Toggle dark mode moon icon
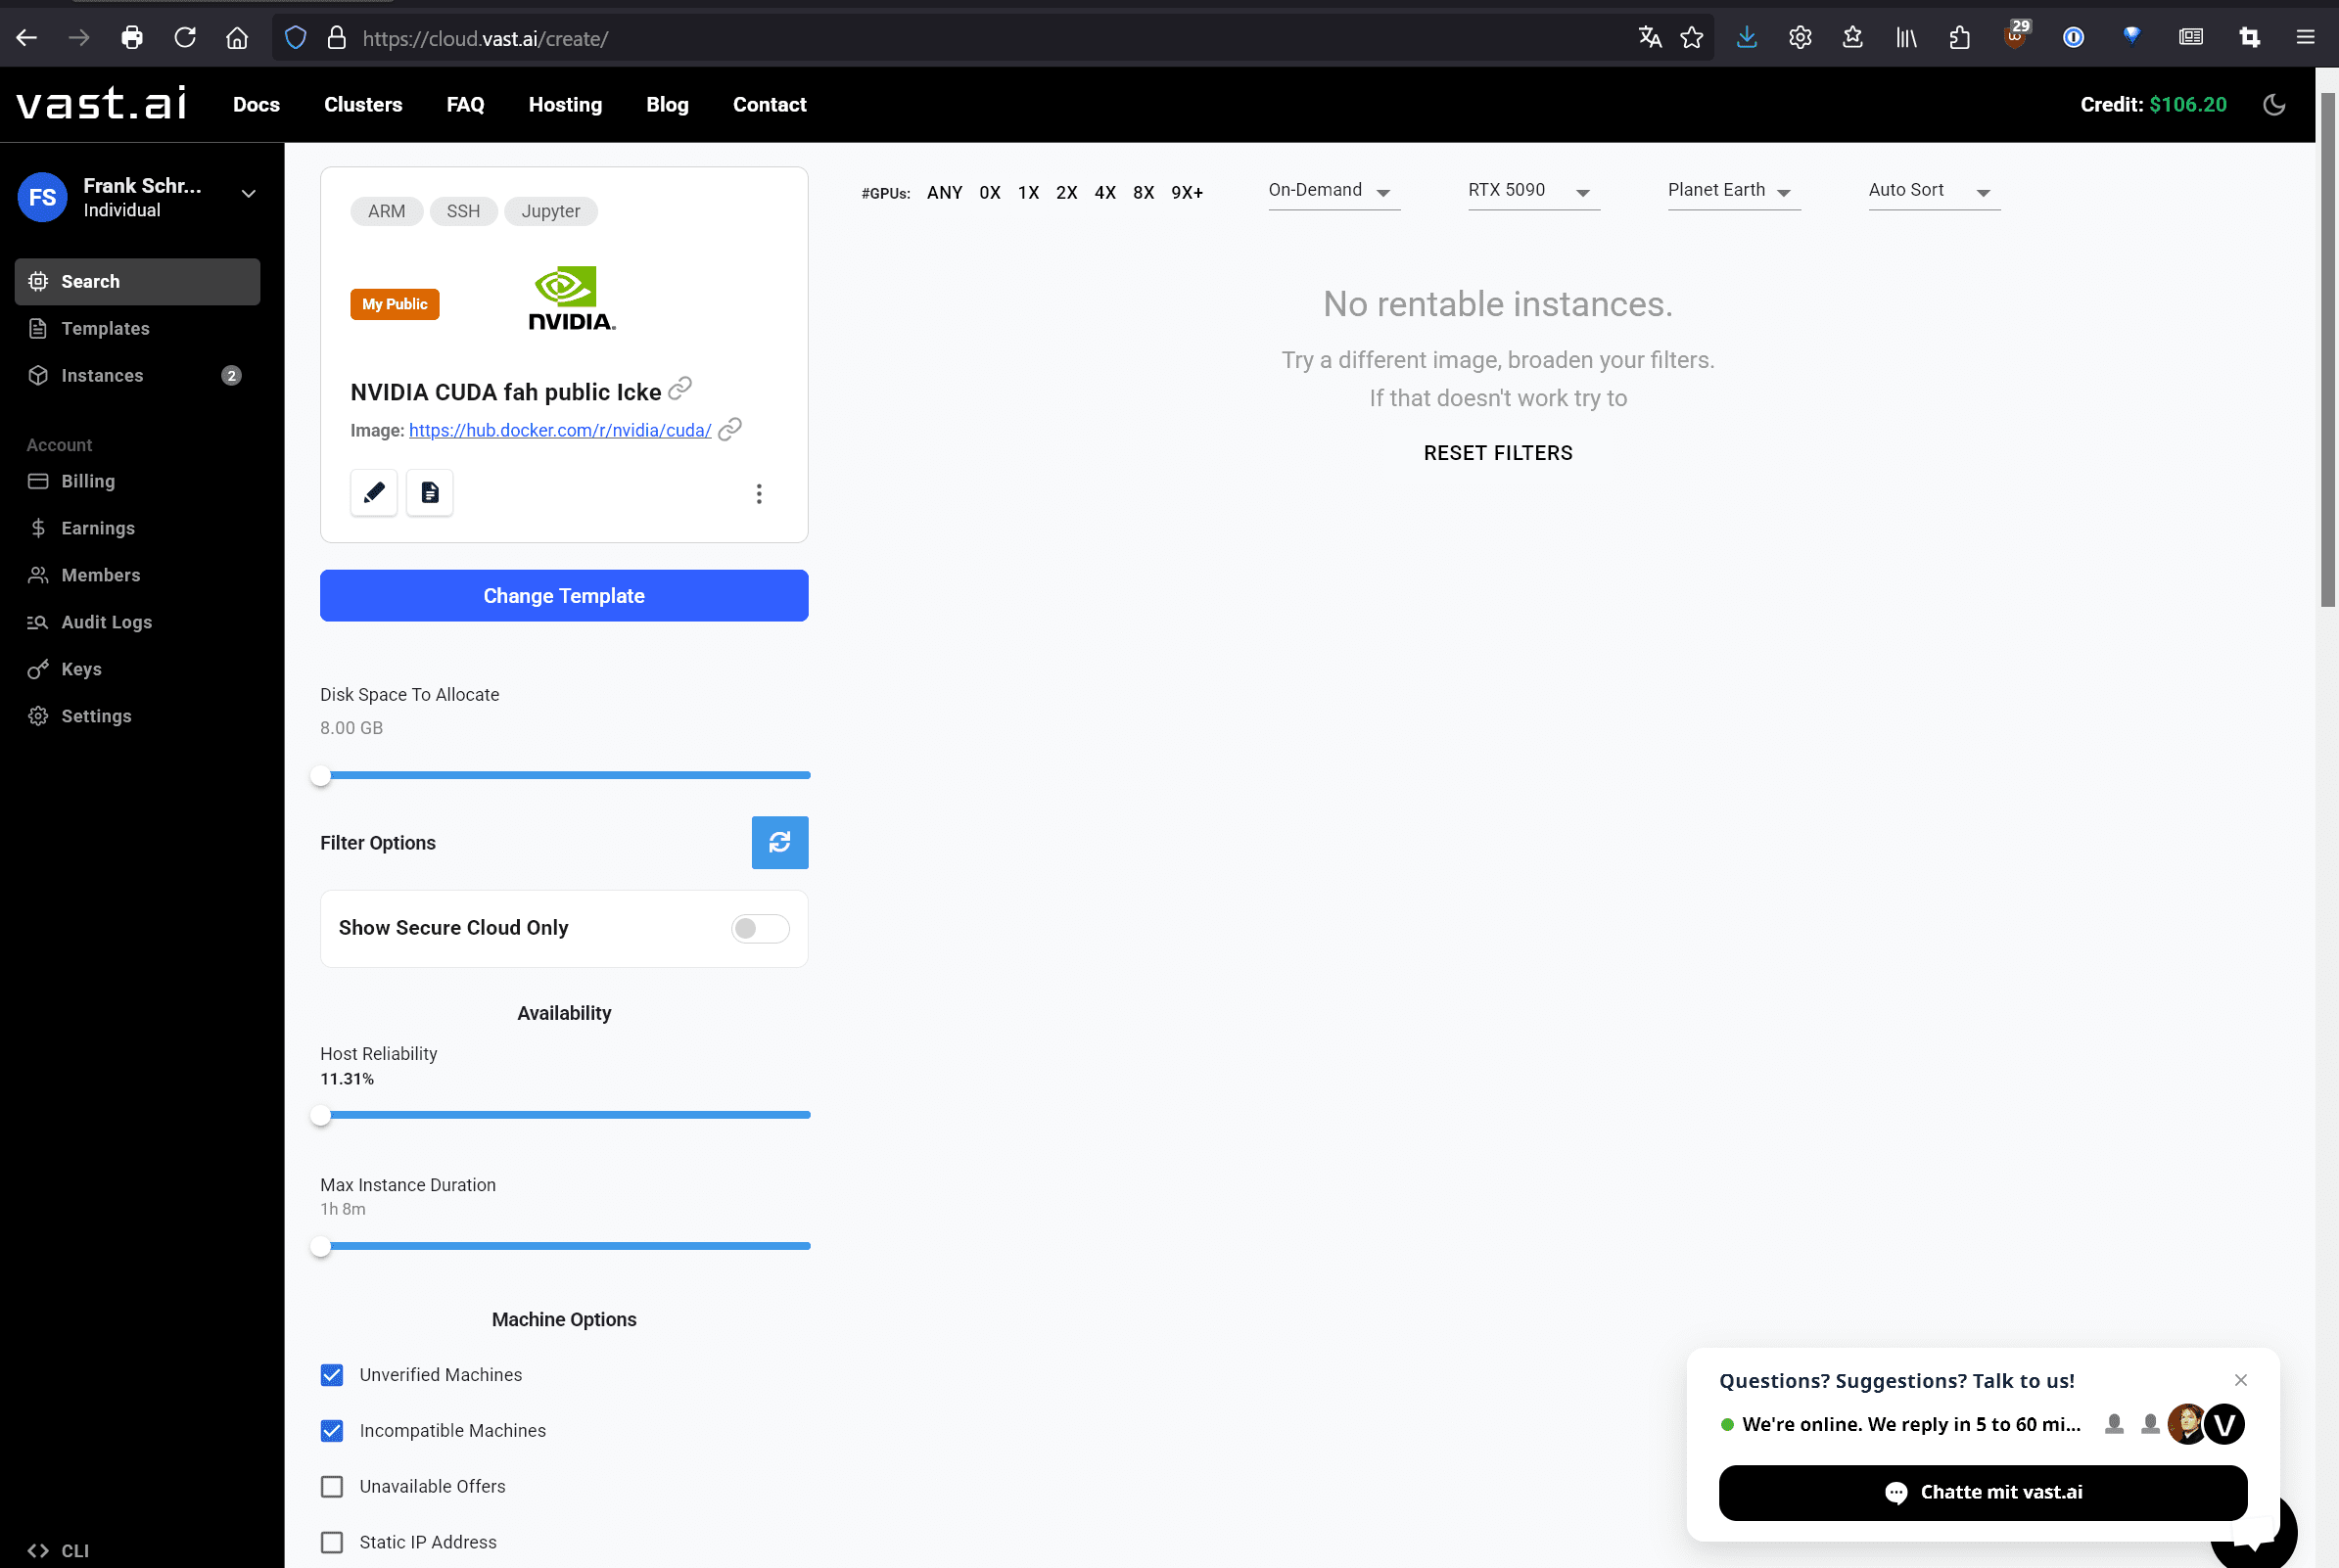The image size is (2339, 1568). point(2273,104)
